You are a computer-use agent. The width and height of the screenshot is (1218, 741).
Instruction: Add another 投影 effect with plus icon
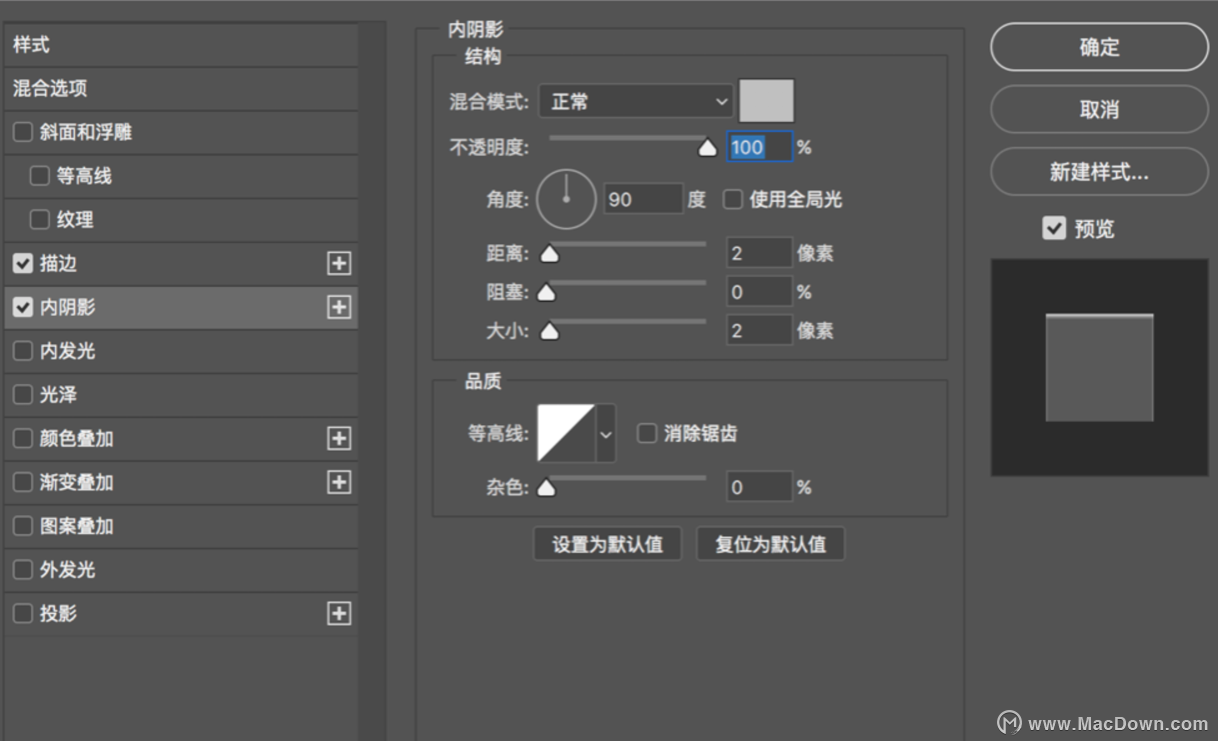coord(339,613)
